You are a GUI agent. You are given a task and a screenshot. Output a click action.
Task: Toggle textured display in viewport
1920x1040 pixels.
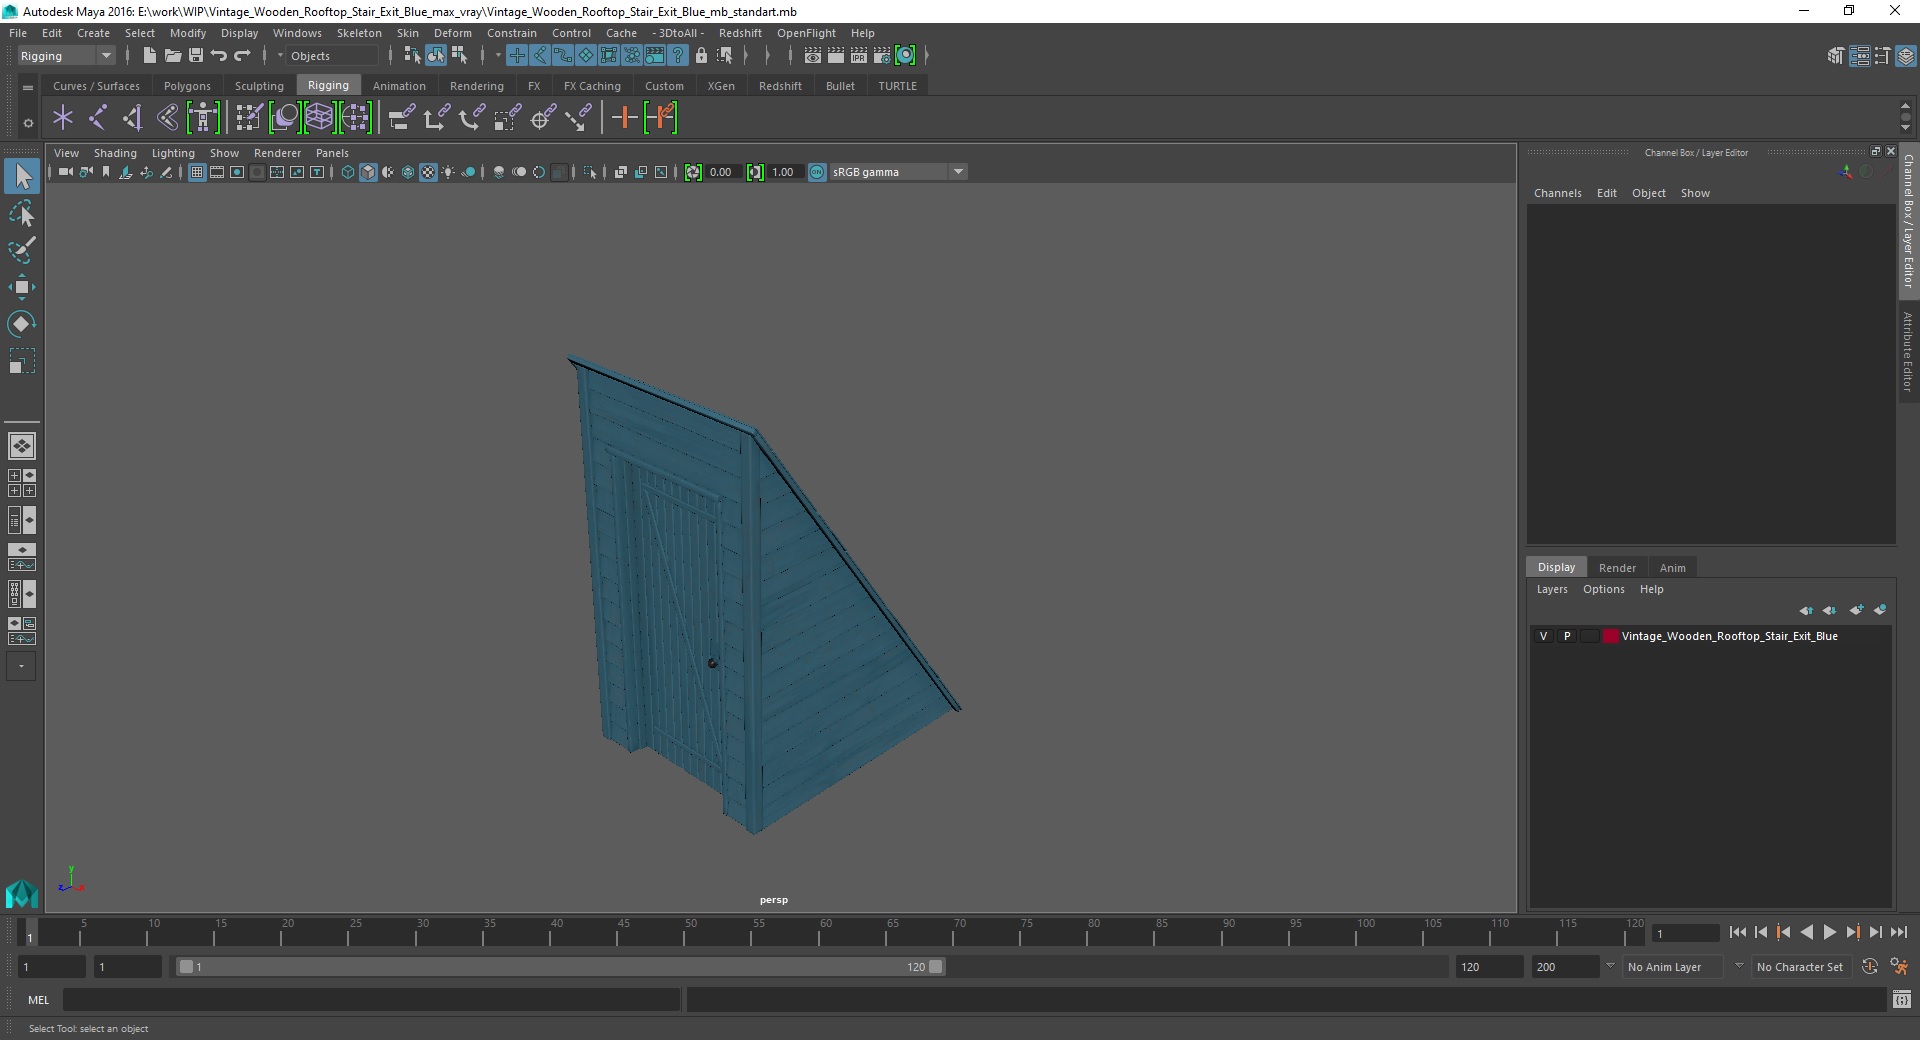tap(428, 172)
